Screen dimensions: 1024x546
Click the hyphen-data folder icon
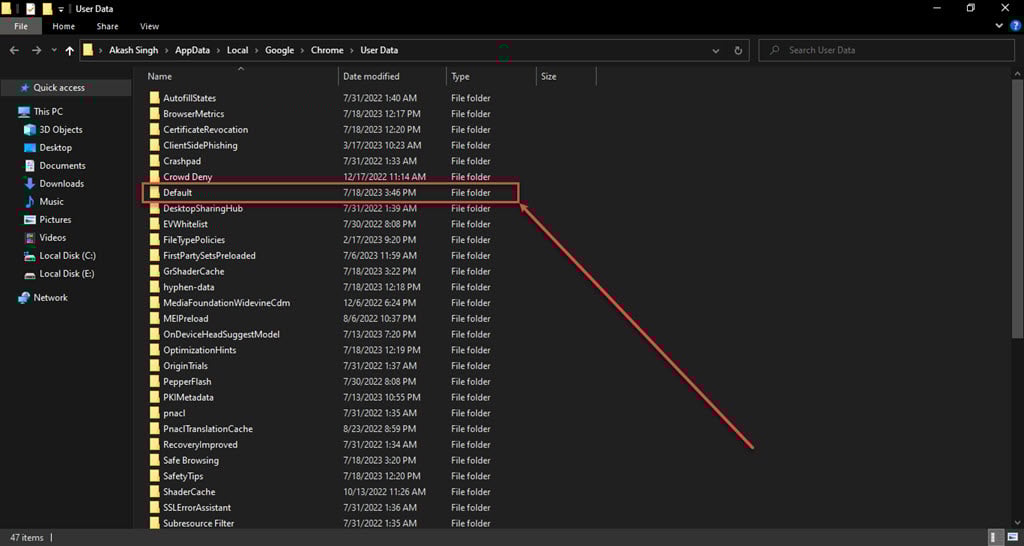tap(154, 287)
